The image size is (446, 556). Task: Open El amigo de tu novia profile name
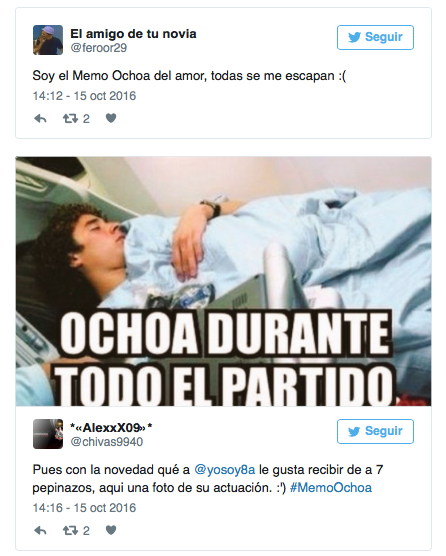pyautogui.click(x=133, y=34)
